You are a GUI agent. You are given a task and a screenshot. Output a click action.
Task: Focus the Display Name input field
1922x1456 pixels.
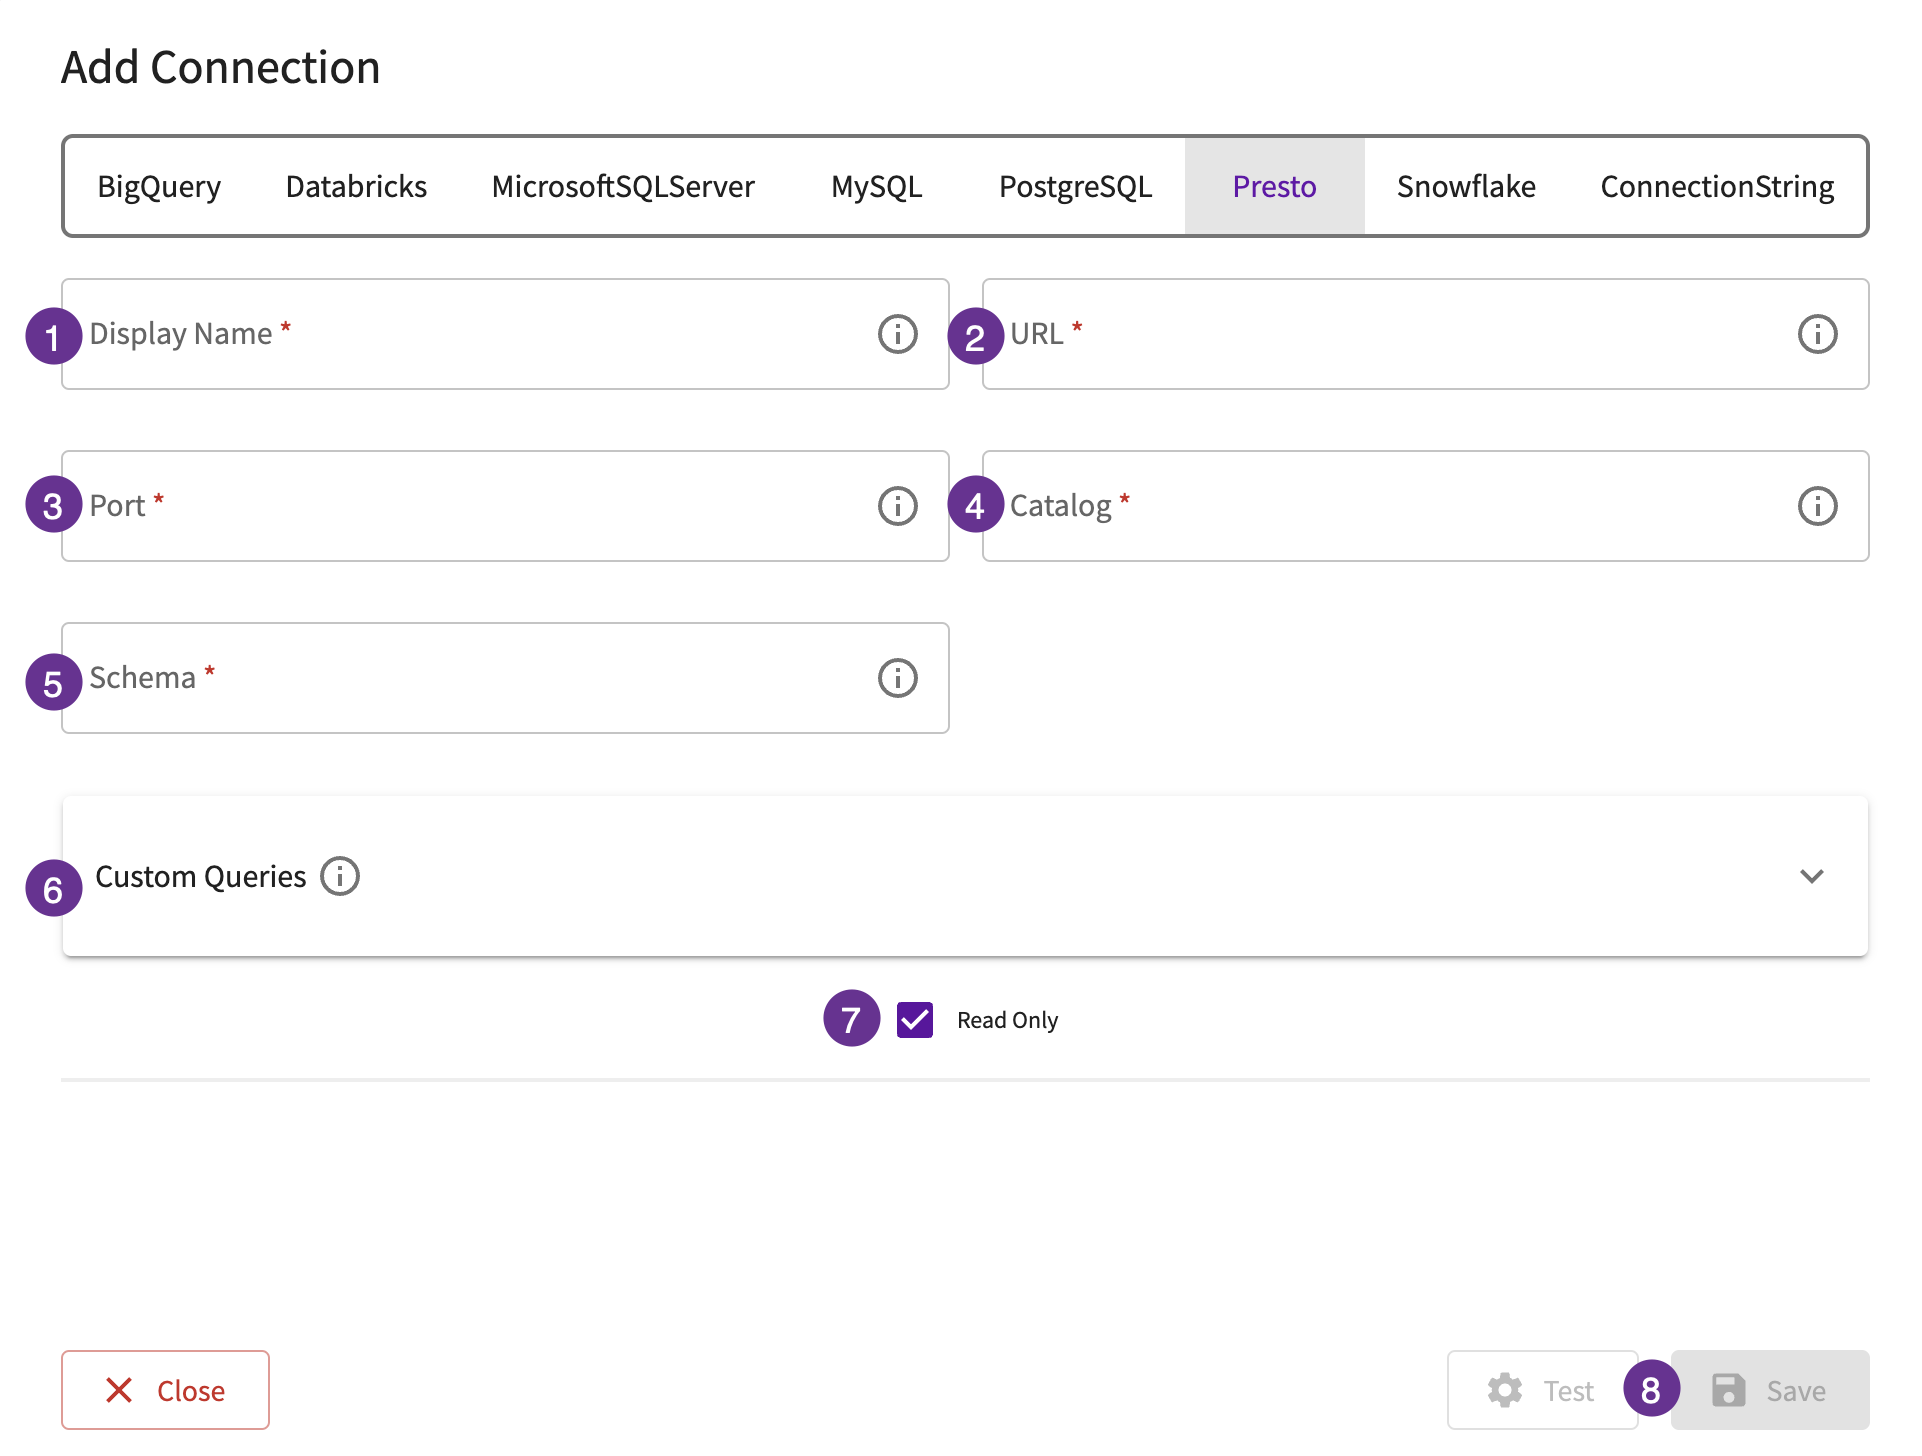[x=505, y=334]
